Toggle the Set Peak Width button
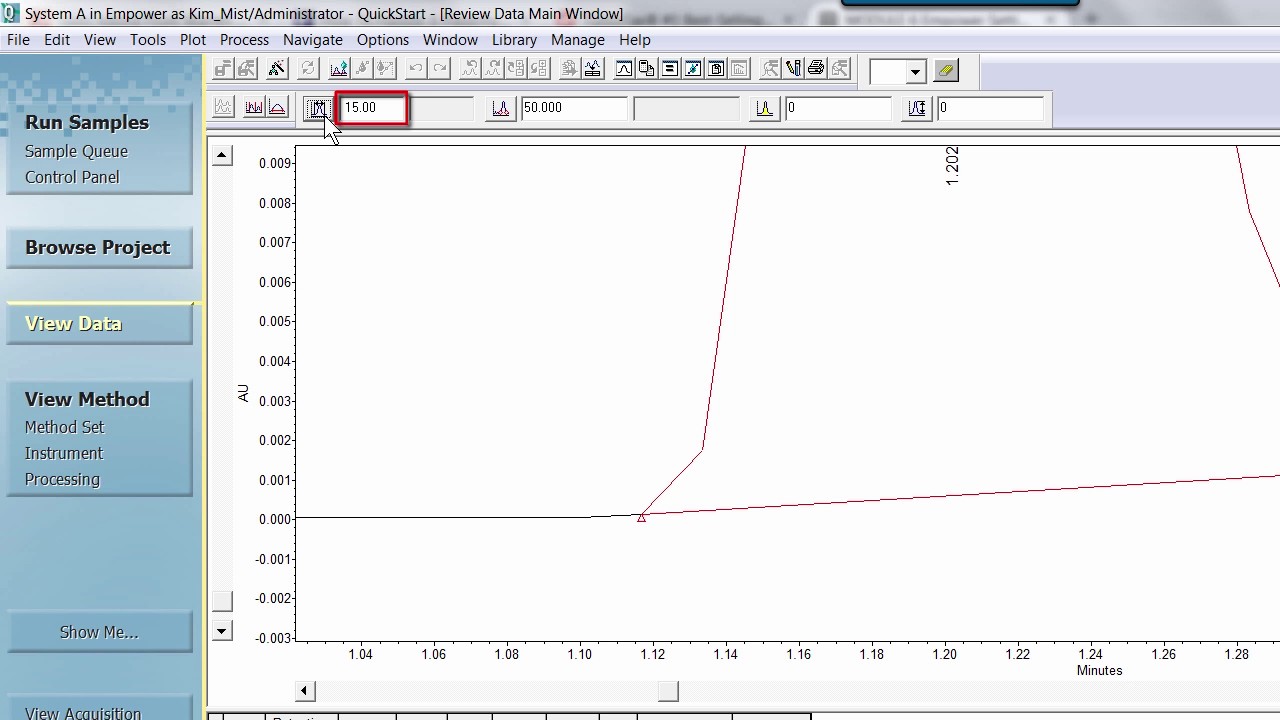This screenshot has height=720, width=1280. (x=318, y=108)
